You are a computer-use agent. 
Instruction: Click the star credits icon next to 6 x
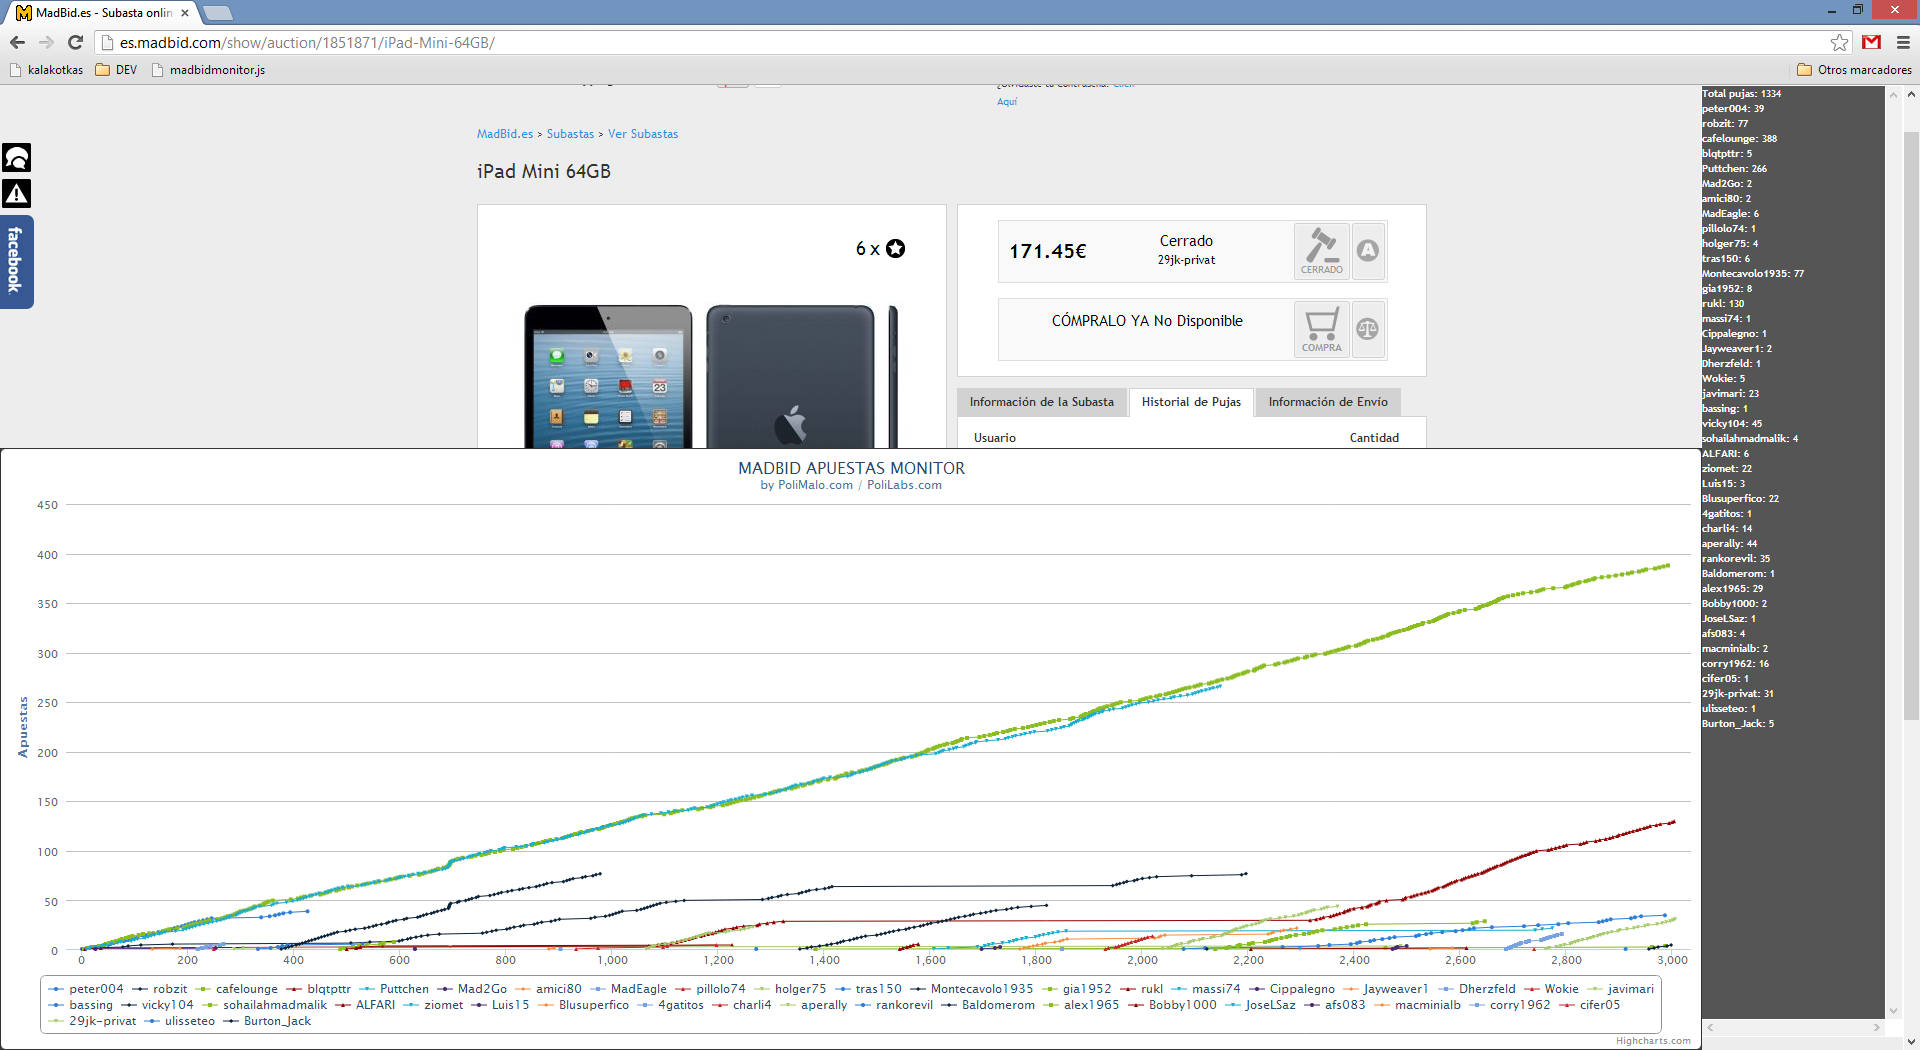pyautogui.click(x=896, y=249)
